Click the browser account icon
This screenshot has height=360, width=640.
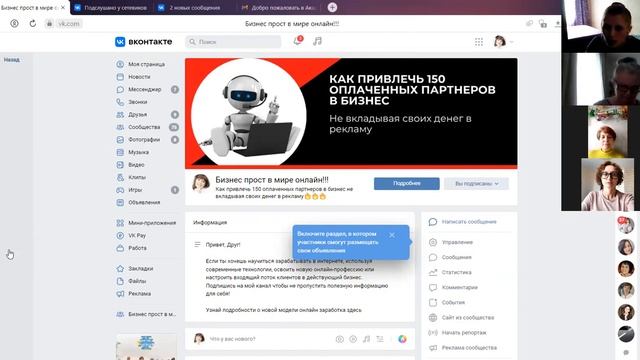(14, 24)
